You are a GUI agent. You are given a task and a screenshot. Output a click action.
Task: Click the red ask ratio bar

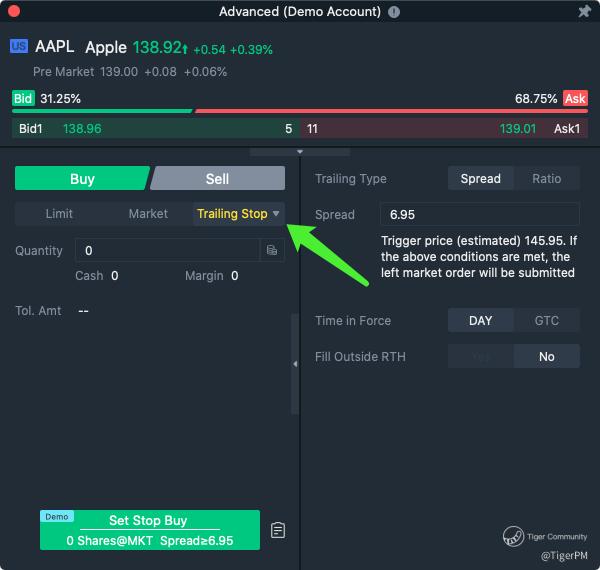pyautogui.click(x=391, y=111)
